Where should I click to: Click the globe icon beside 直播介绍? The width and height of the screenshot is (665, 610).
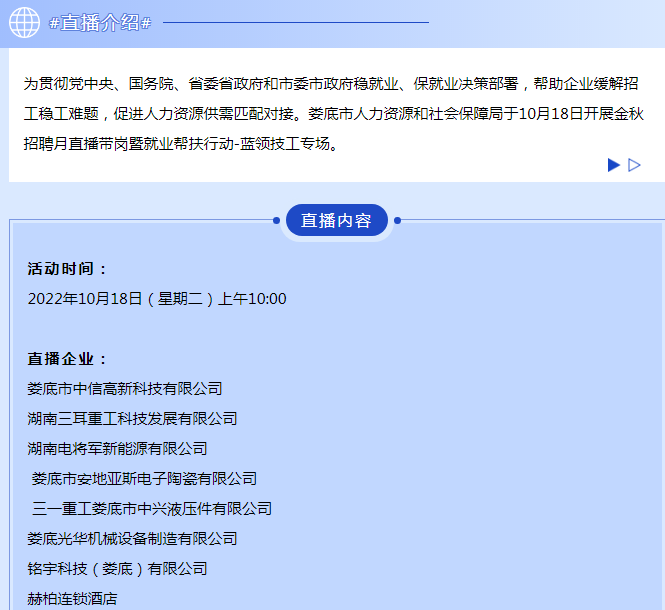(x=24, y=22)
